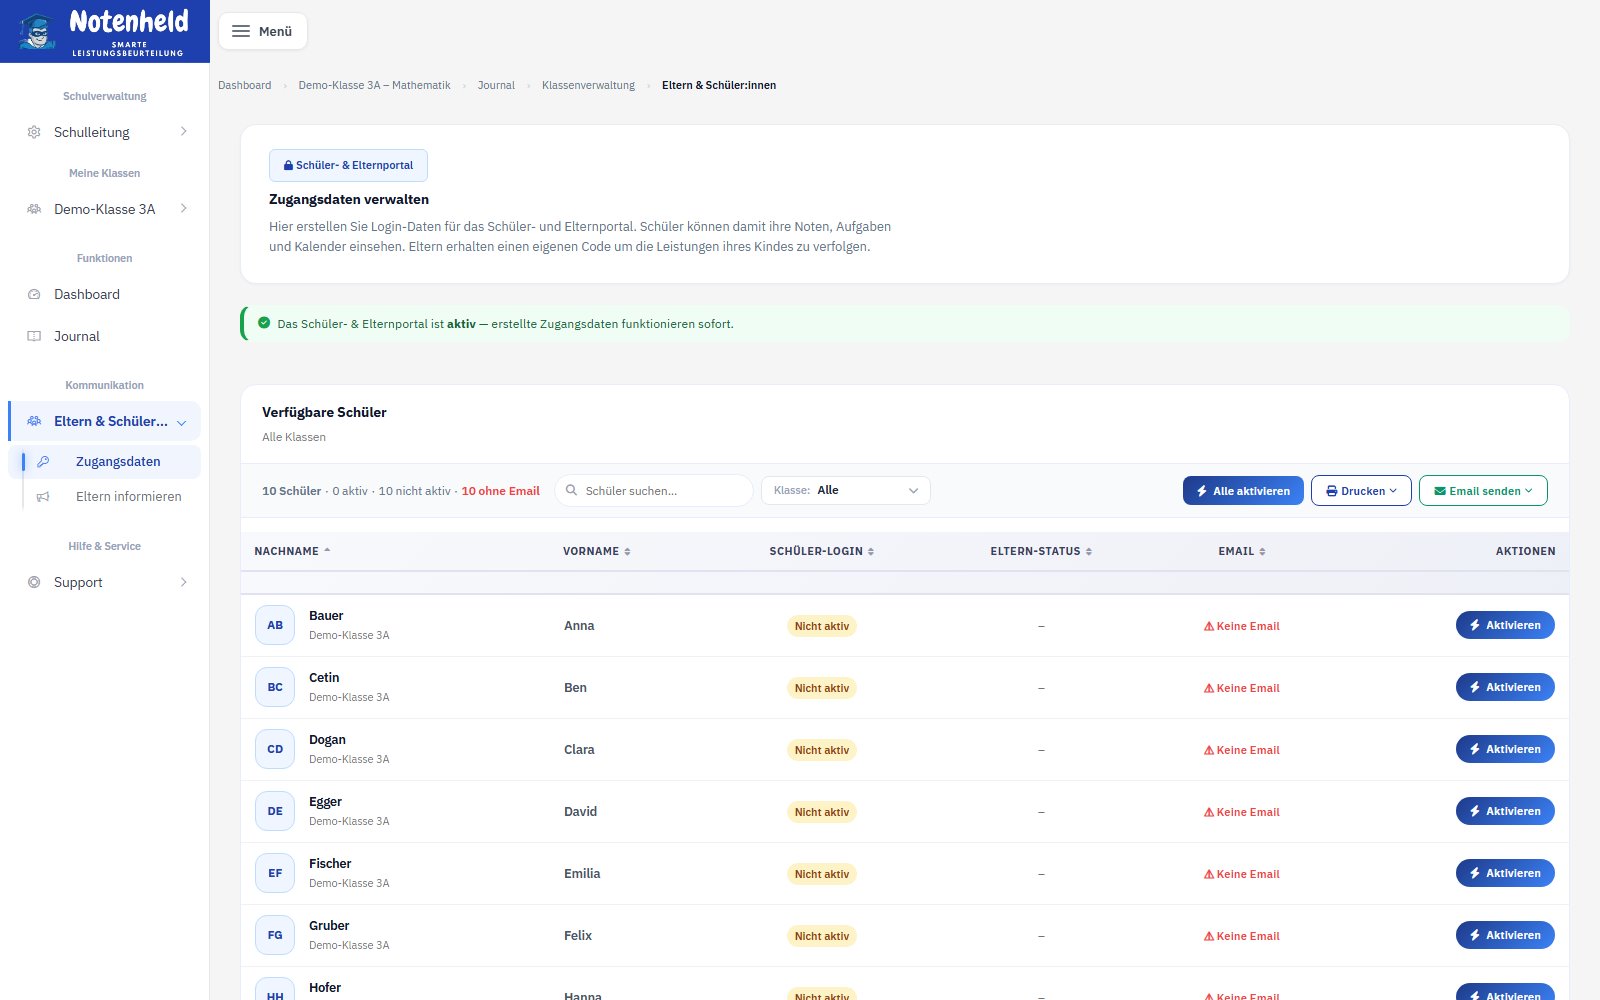Open the Drucken dropdown

click(1361, 490)
